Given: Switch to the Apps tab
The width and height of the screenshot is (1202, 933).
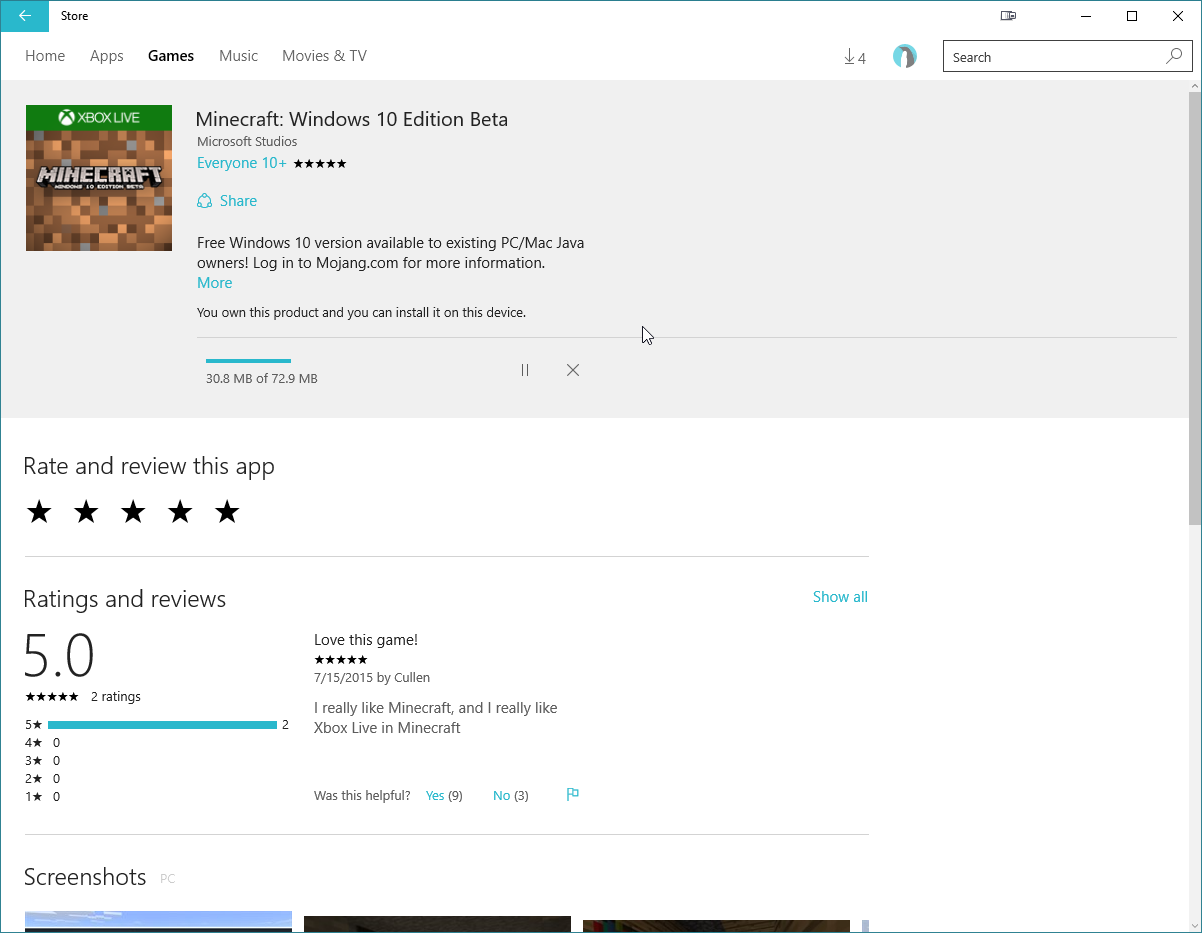Looking at the screenshot, I should tap(107, 56).
